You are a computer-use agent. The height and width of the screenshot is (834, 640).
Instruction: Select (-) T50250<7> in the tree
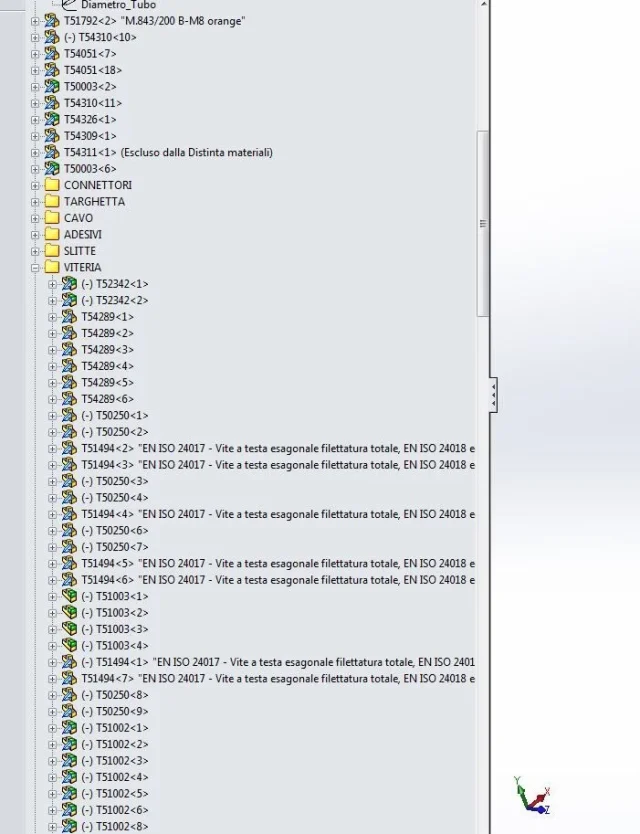[x=115, y=547]
